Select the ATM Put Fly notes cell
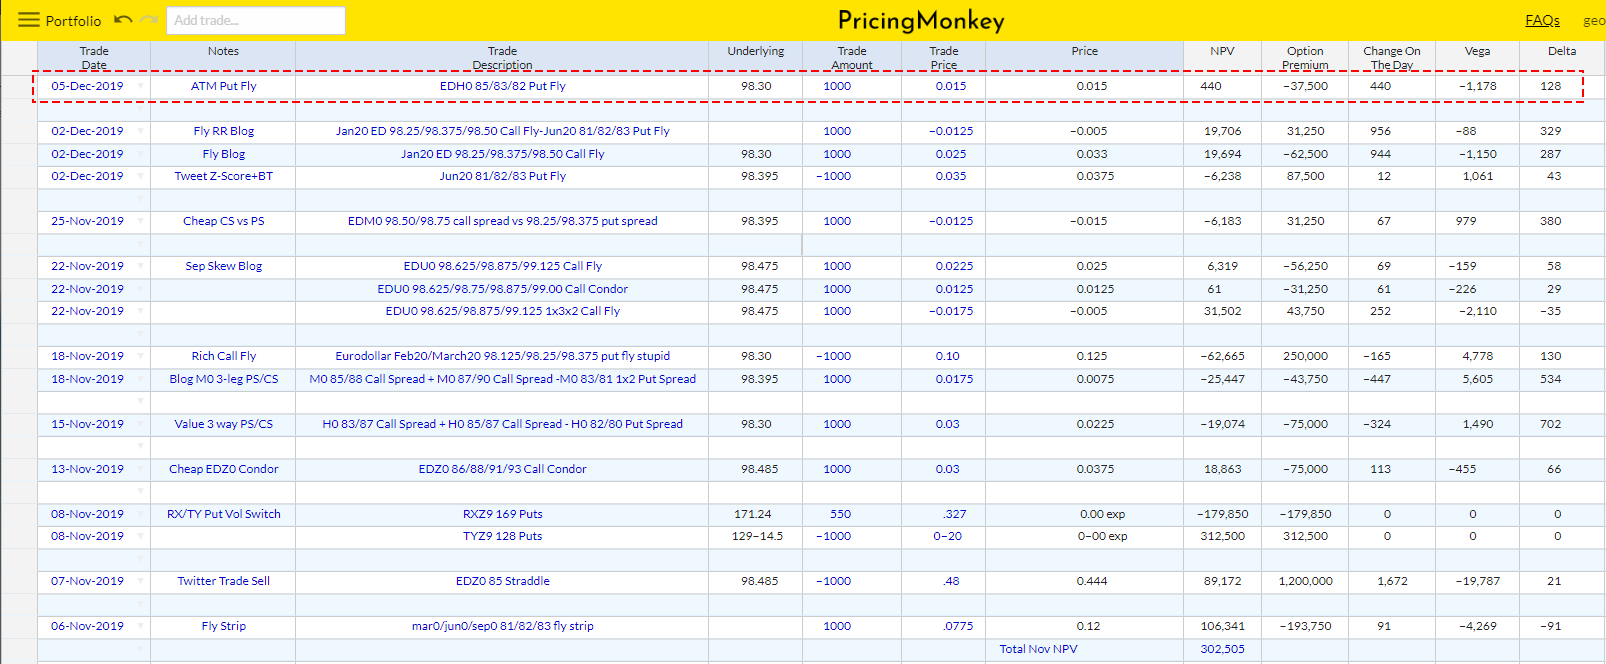The height and width of the screenshot is (664, 1606). click(x=223, y=86)
